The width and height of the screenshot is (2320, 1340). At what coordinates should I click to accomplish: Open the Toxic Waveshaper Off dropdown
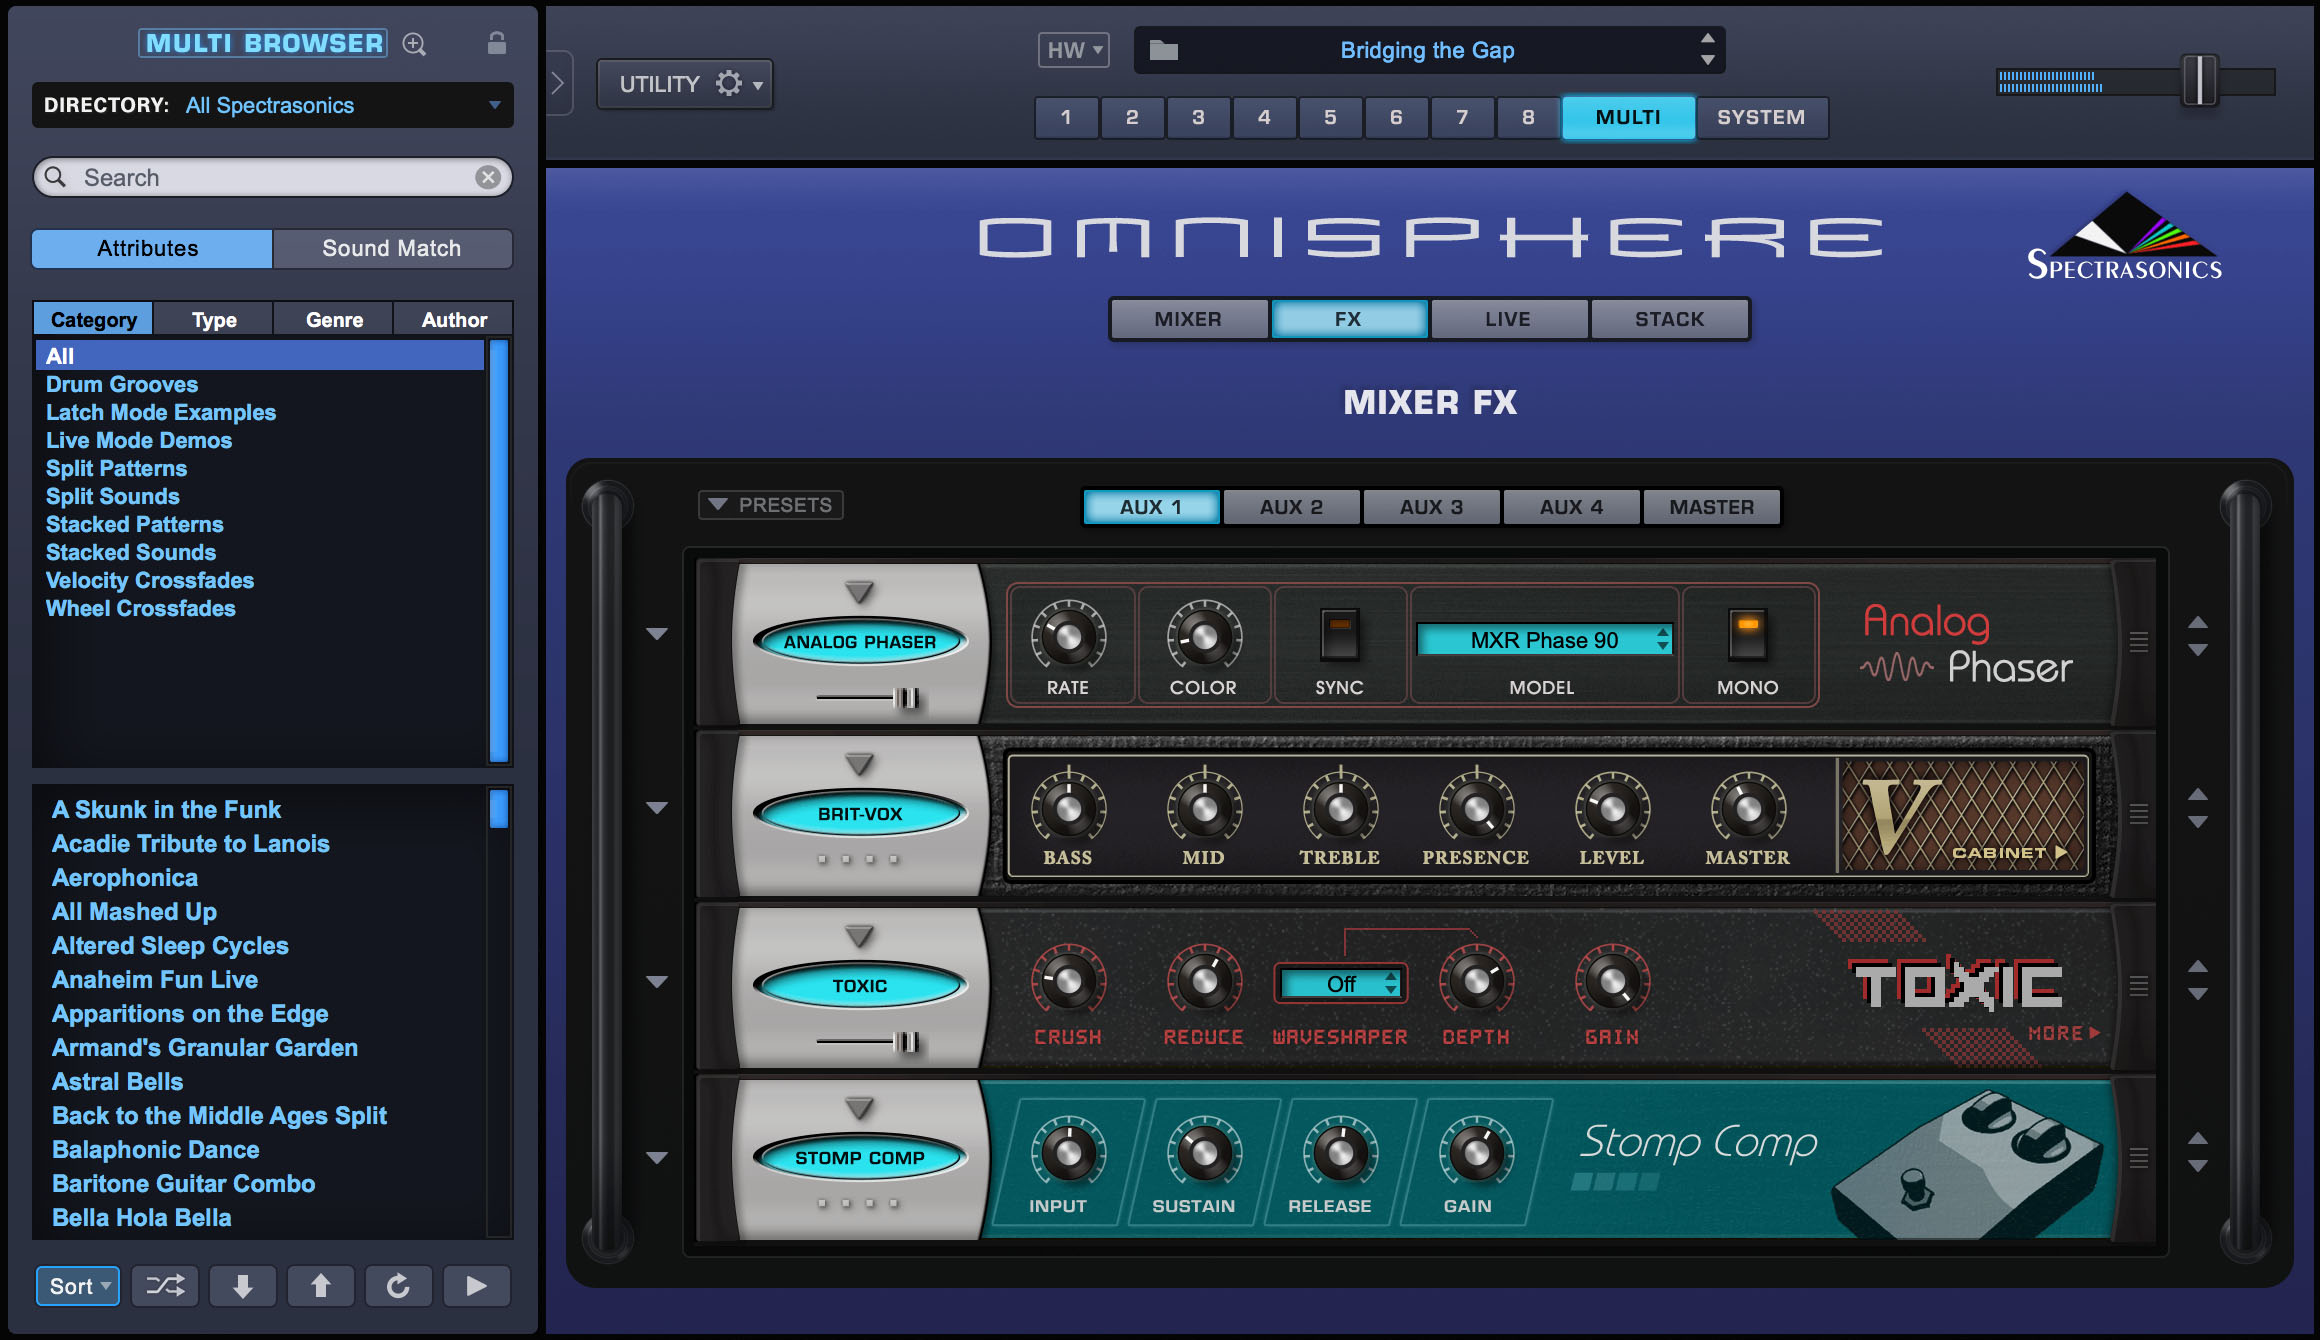click(x=1340, y=984)
